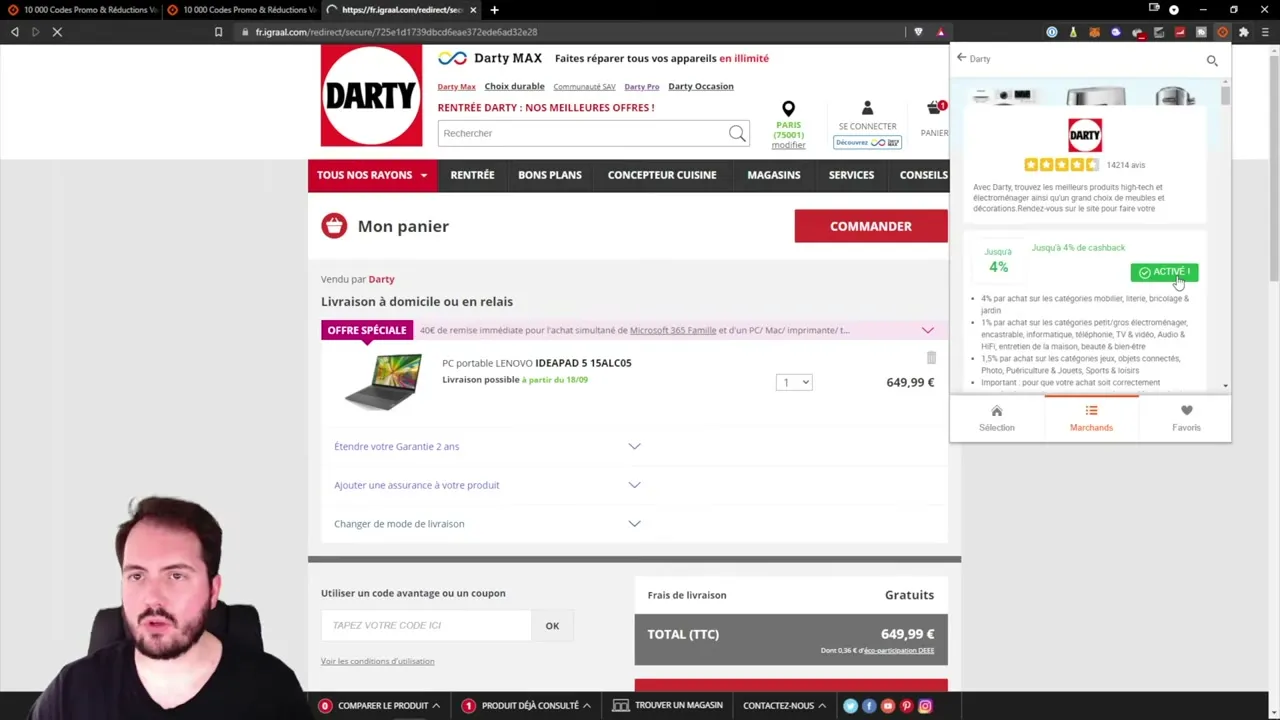This screenshot has width=1280, height=720.
Task: Go back using iGraal panel arrow
Action: point(962,58)
